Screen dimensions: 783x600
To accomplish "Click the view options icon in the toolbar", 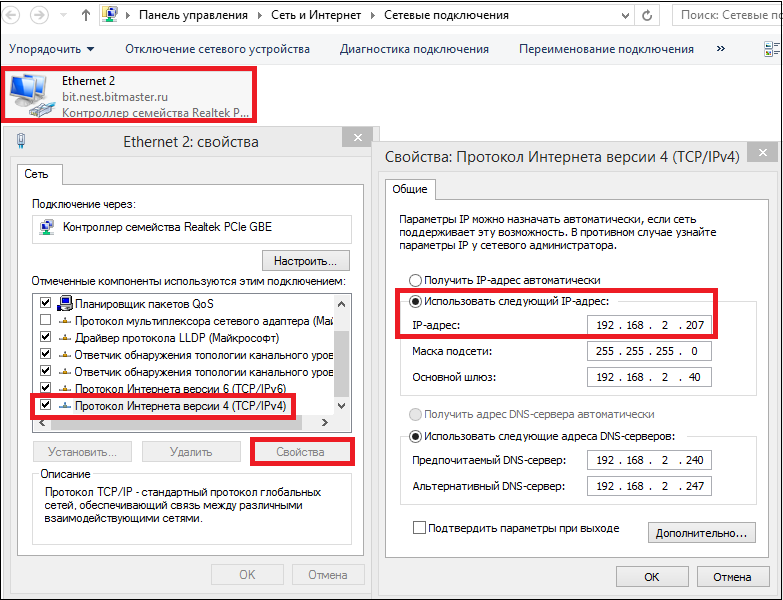I will [x=772, y=49].
